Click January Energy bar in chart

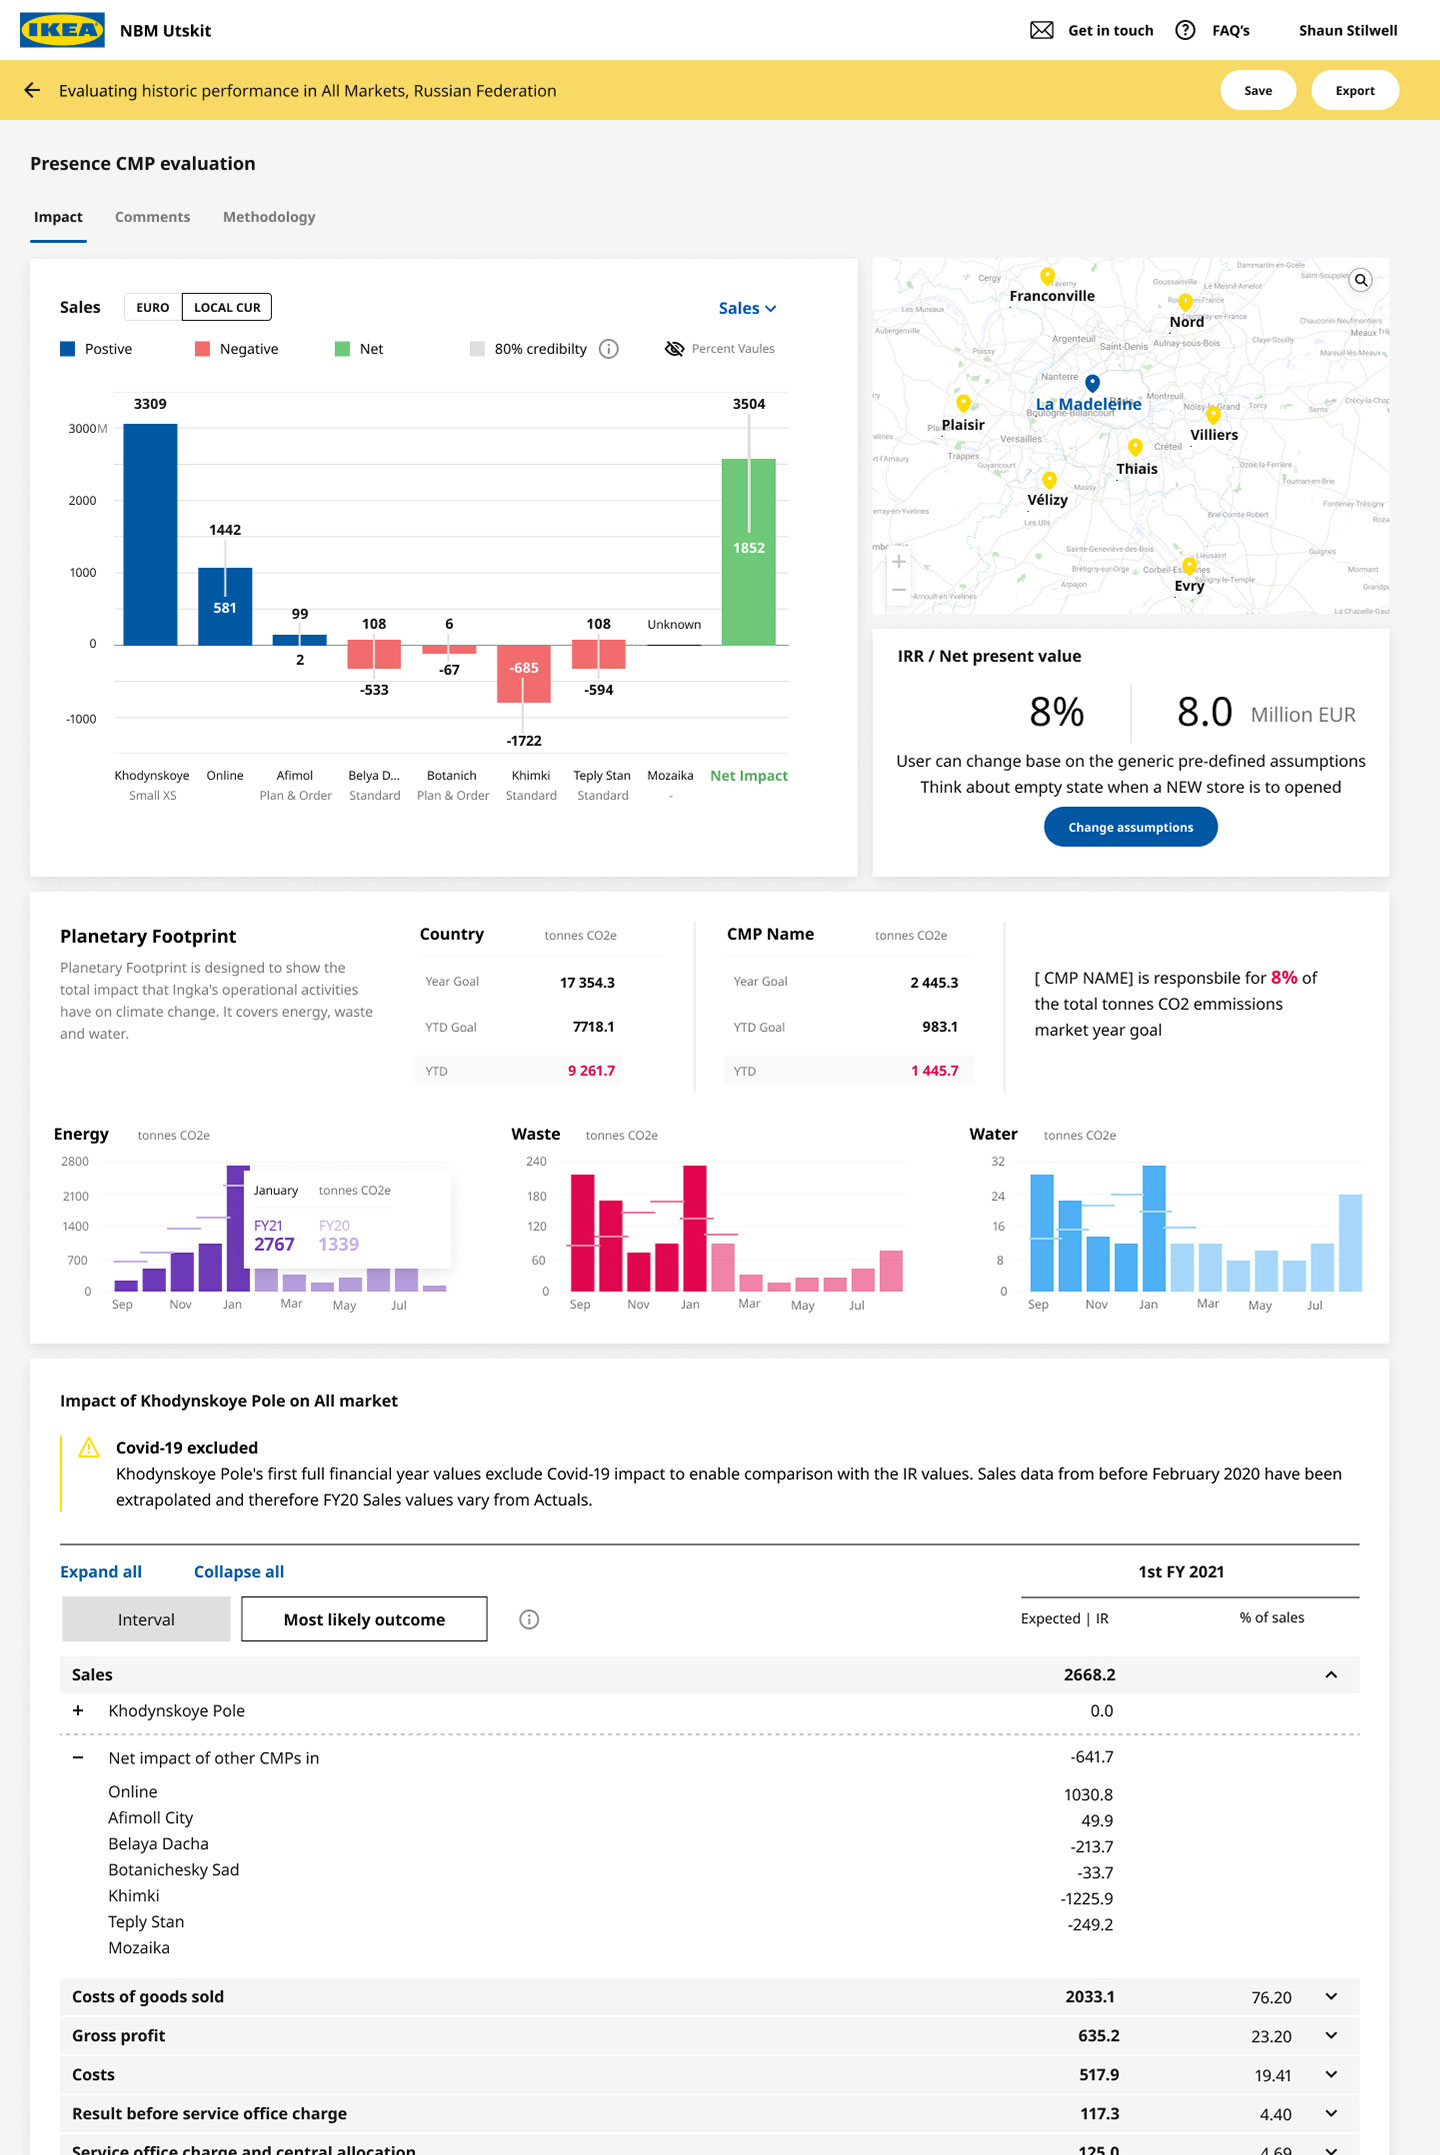238,1228
